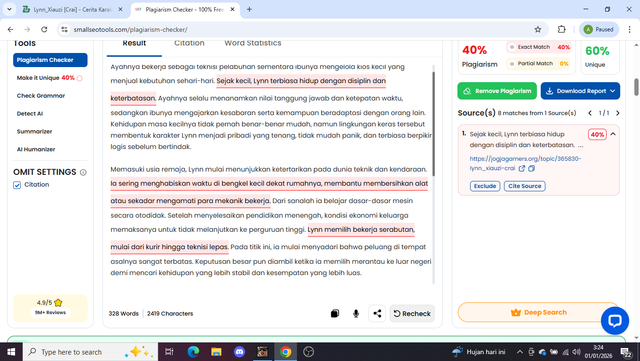Switch to the Citation tab
This screenshot has width=640, height=361.
189,43
